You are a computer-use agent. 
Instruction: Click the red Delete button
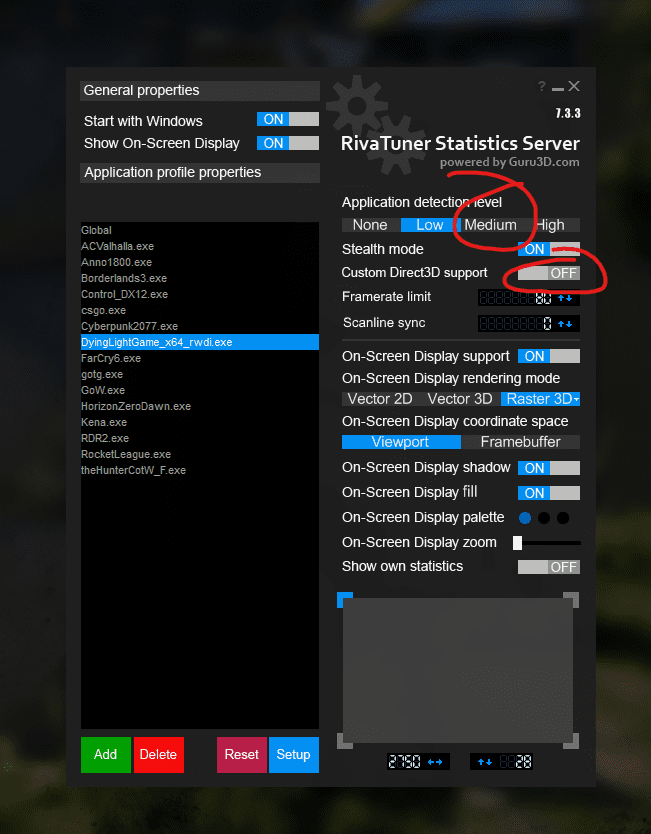158,755
